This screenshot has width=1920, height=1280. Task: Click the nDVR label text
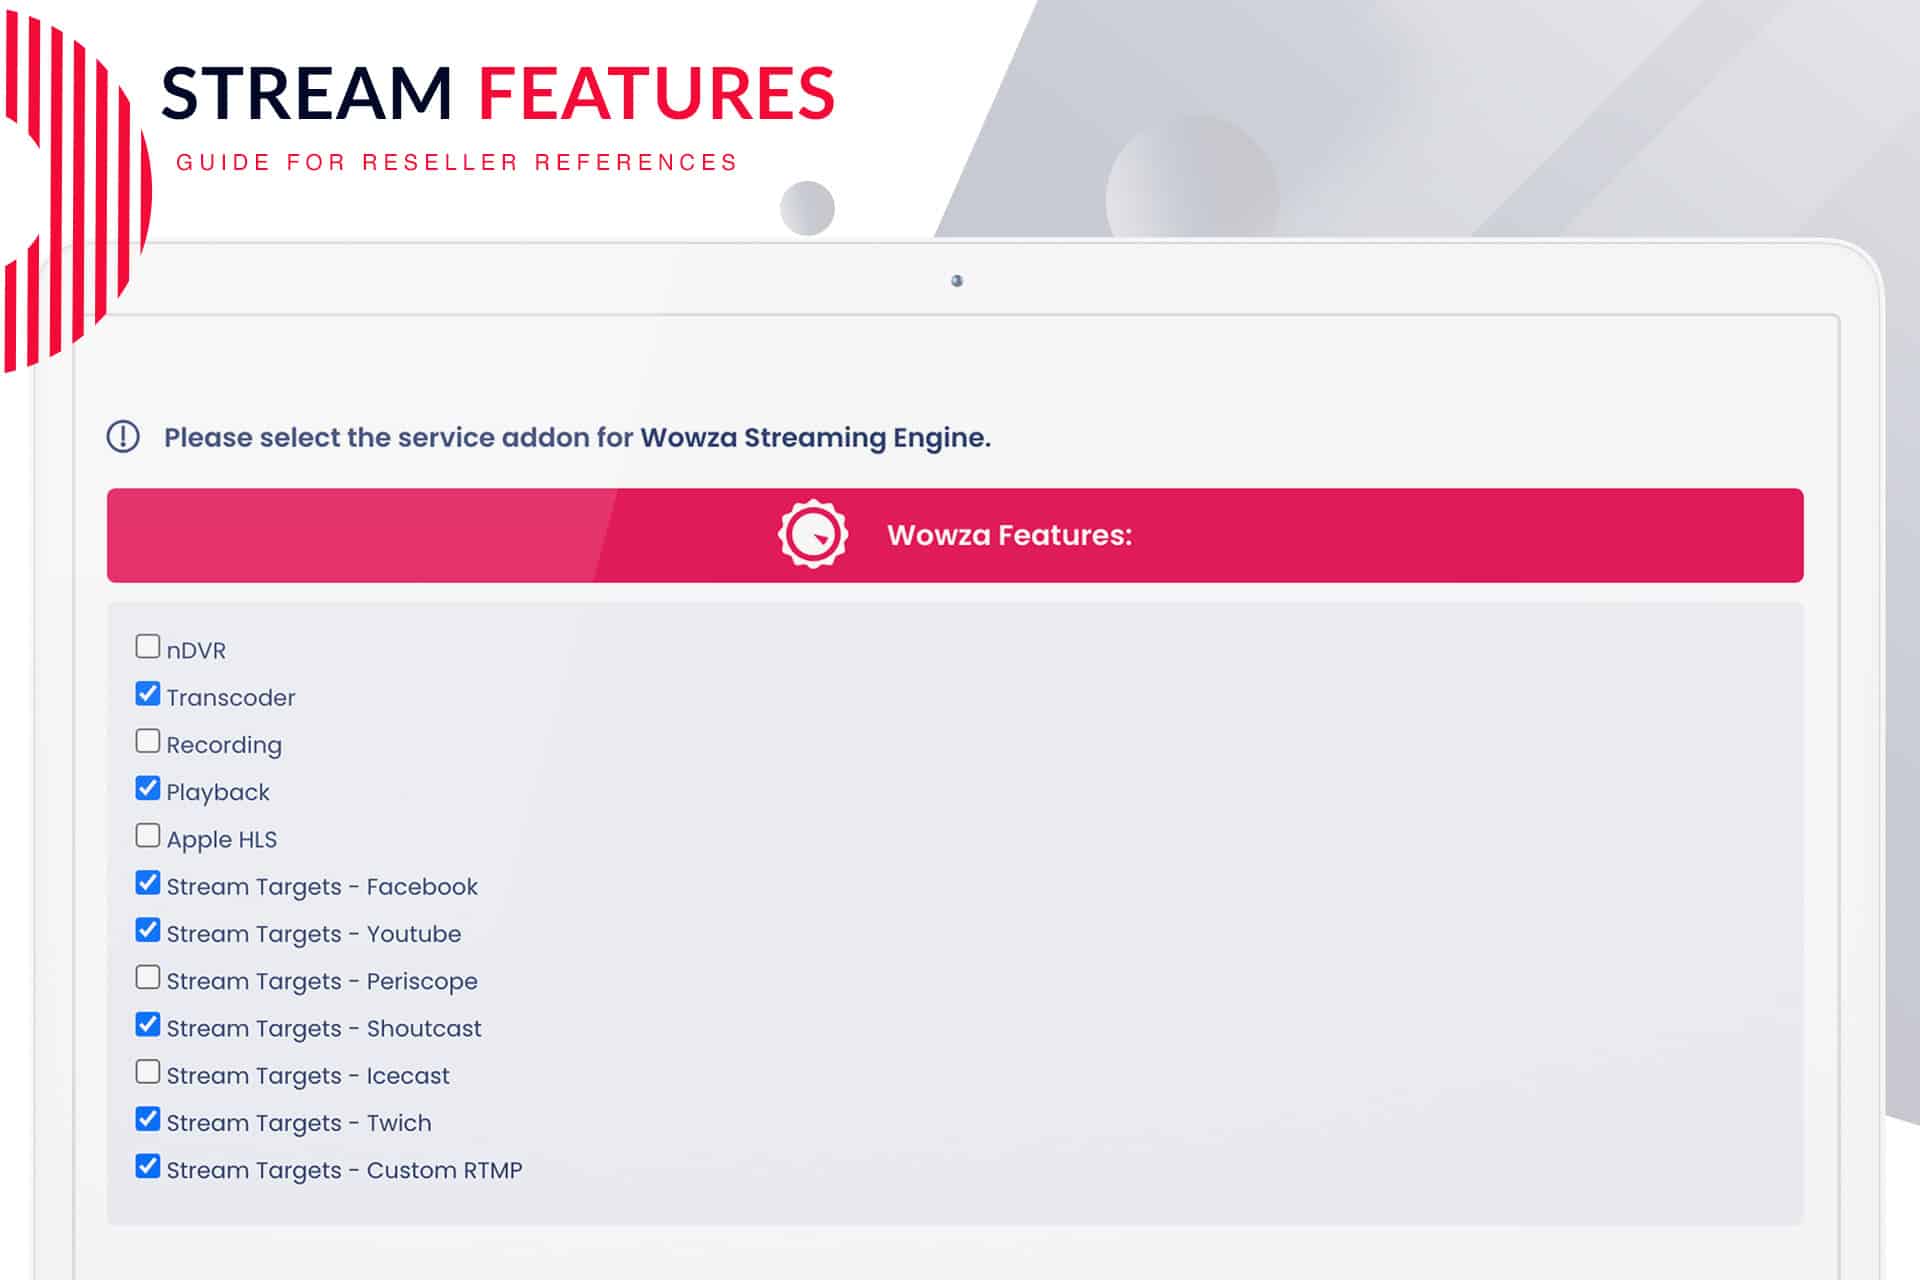[196, 650]
